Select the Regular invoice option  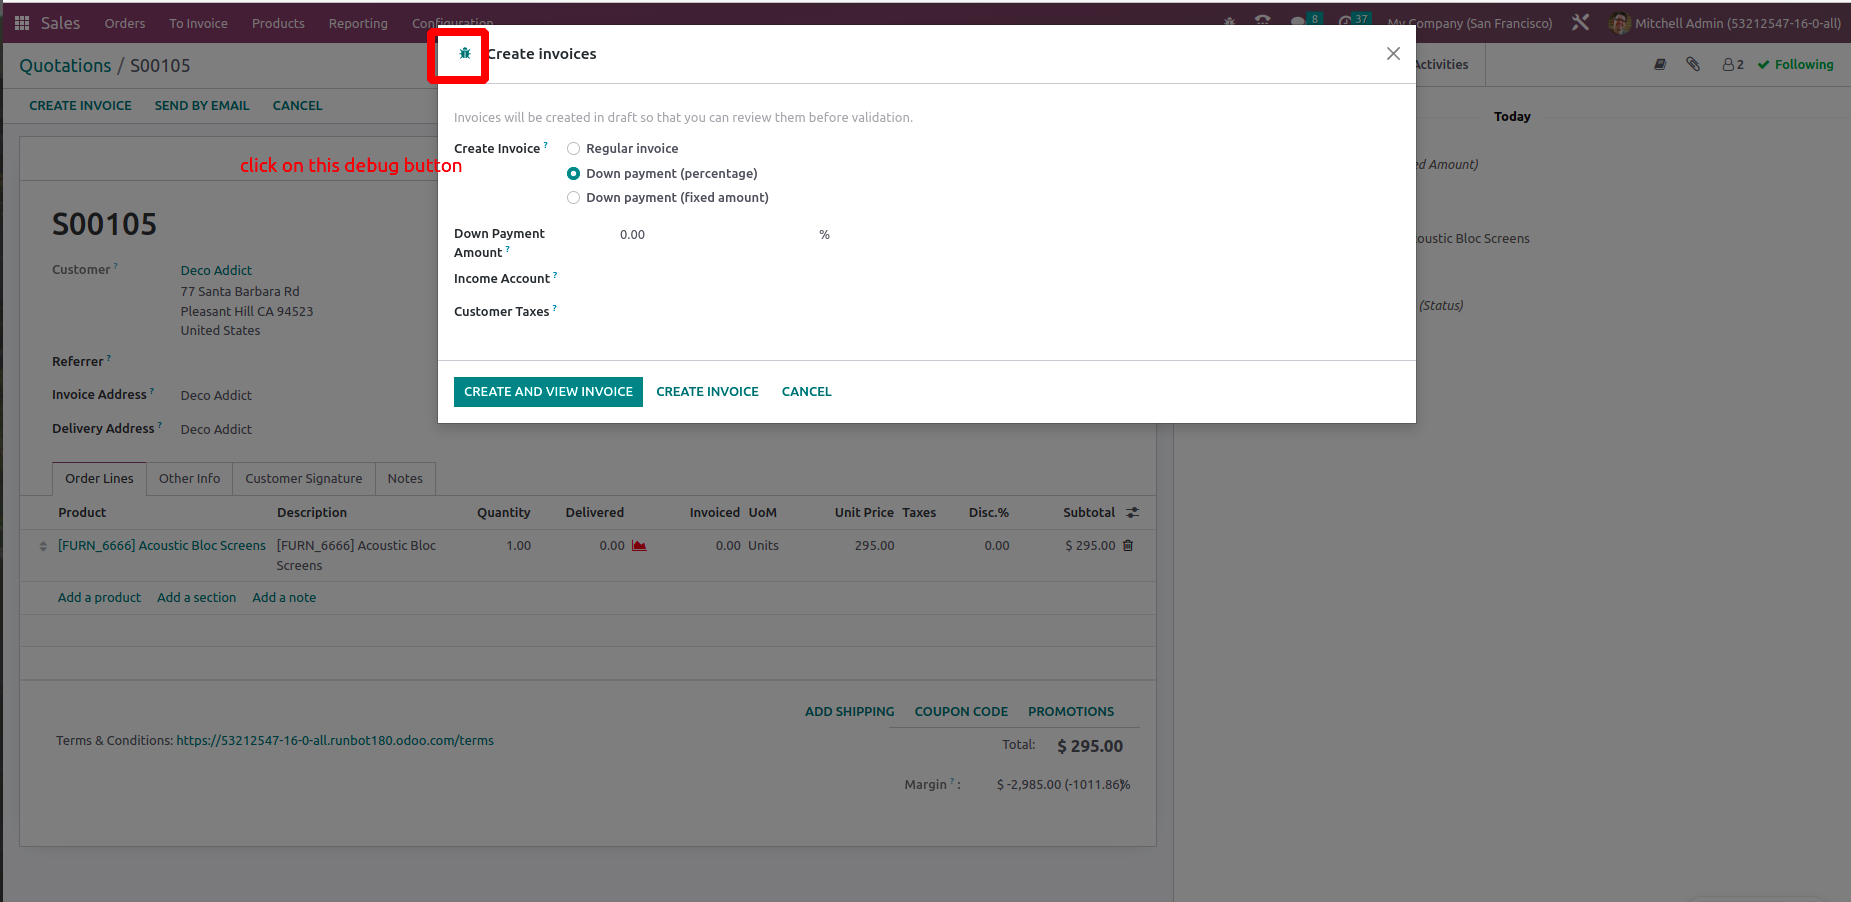(x=574, y=149)
